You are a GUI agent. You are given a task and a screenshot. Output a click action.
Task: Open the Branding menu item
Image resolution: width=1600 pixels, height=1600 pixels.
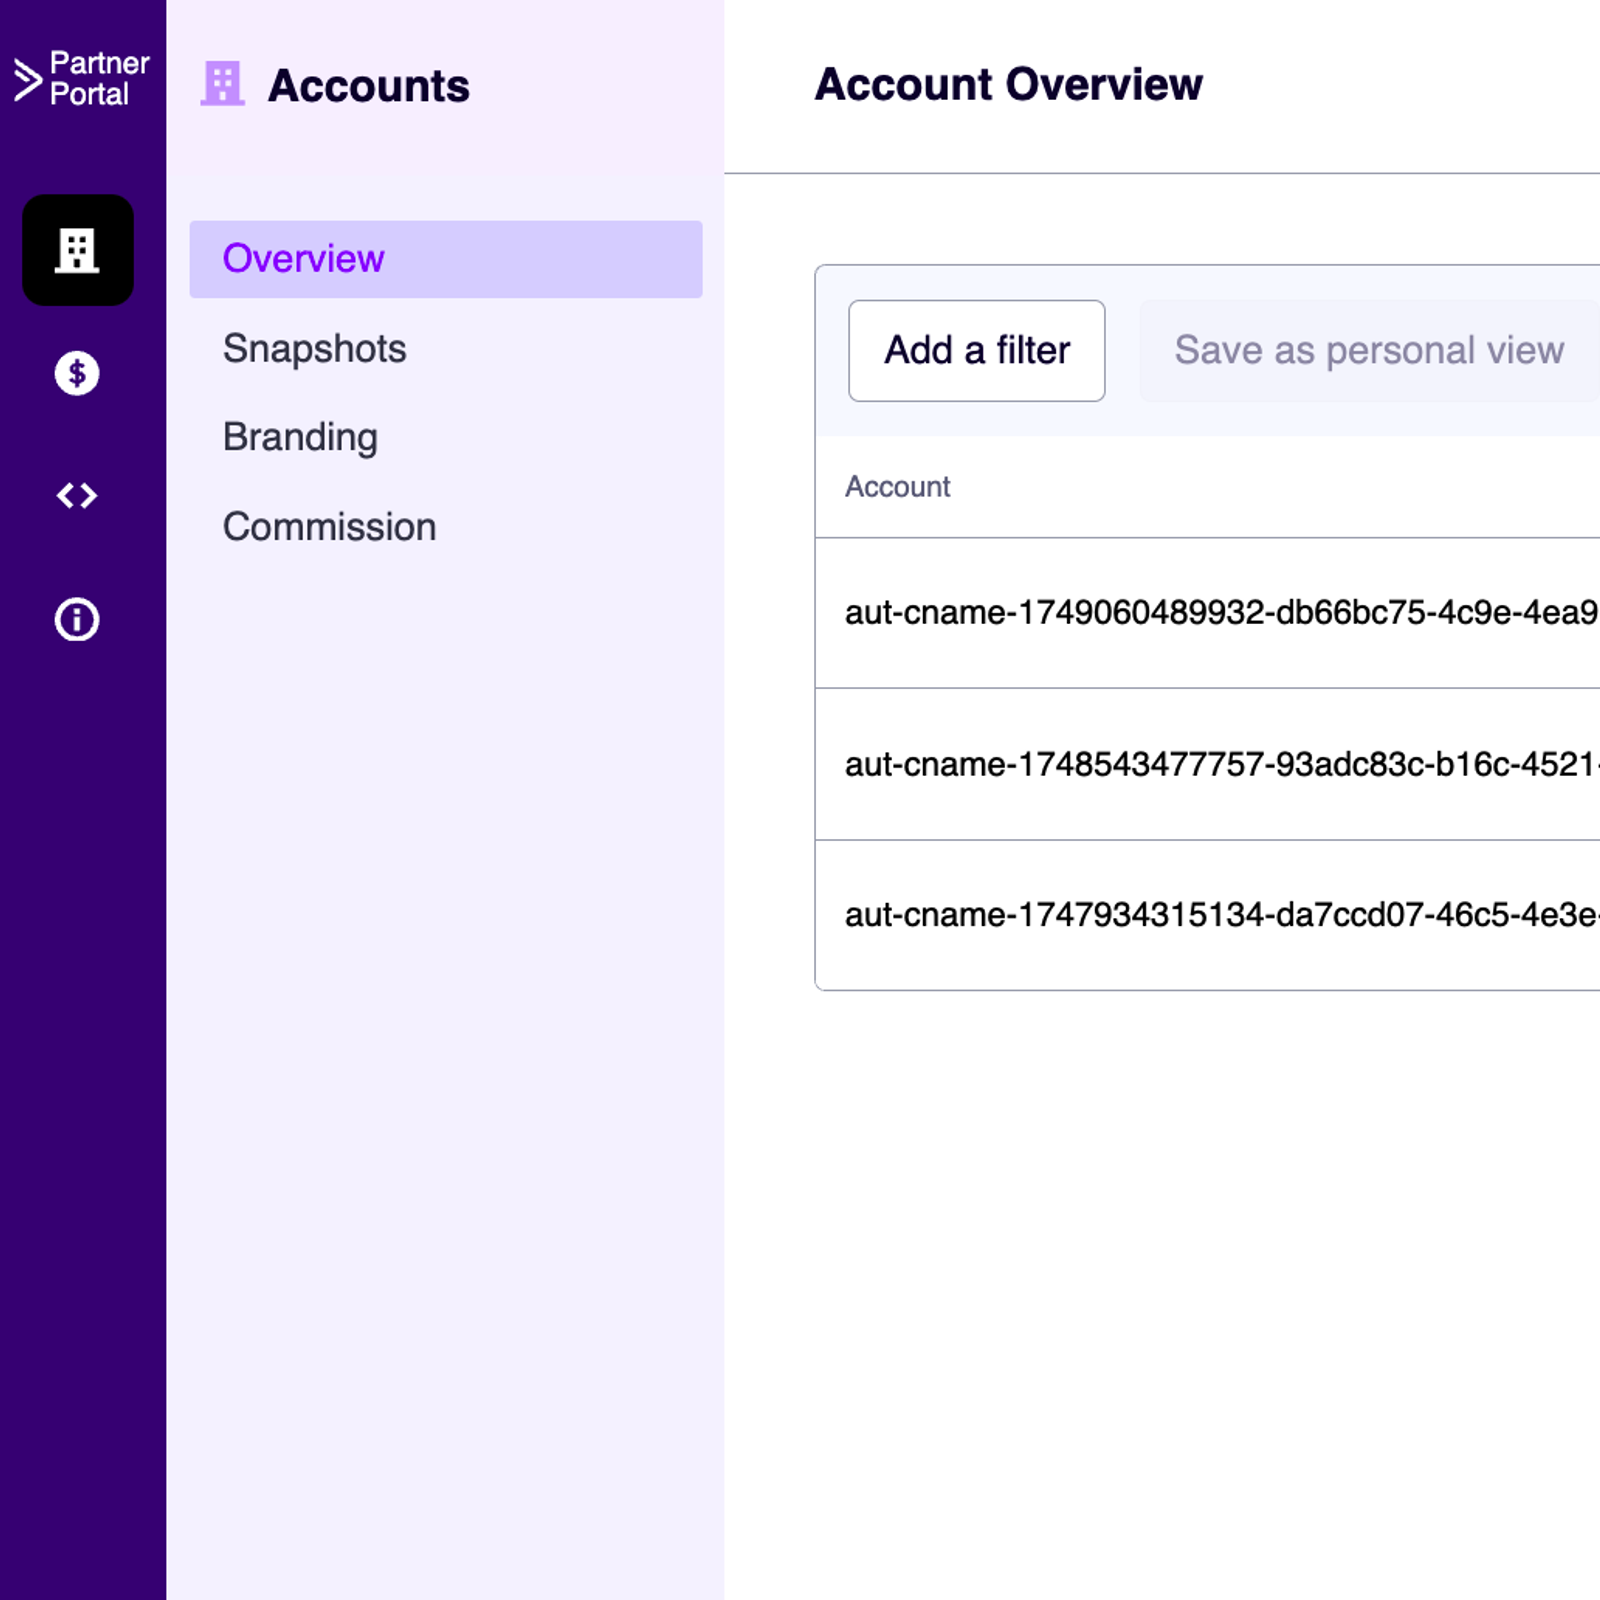300,437
